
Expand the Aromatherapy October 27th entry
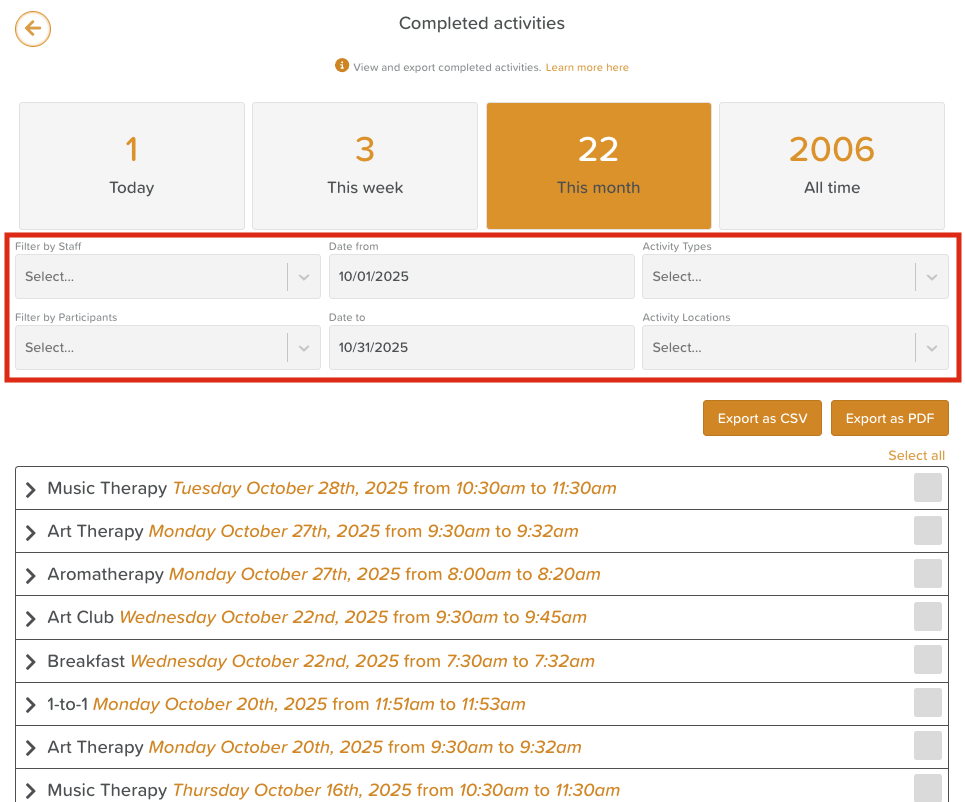[30, 575]
